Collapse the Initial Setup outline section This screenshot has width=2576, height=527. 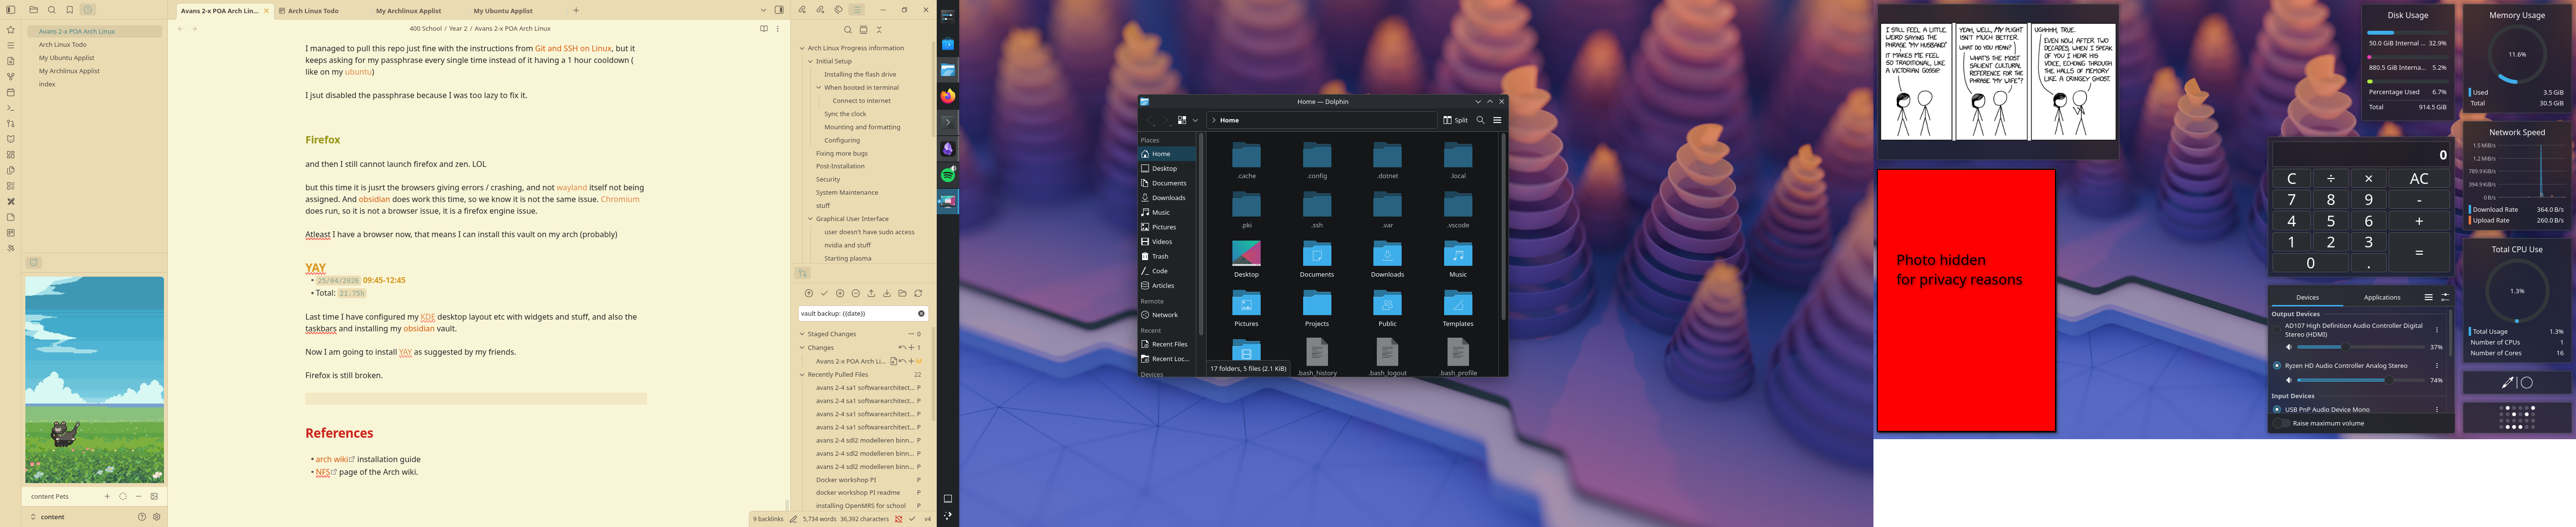coord(811,61)
